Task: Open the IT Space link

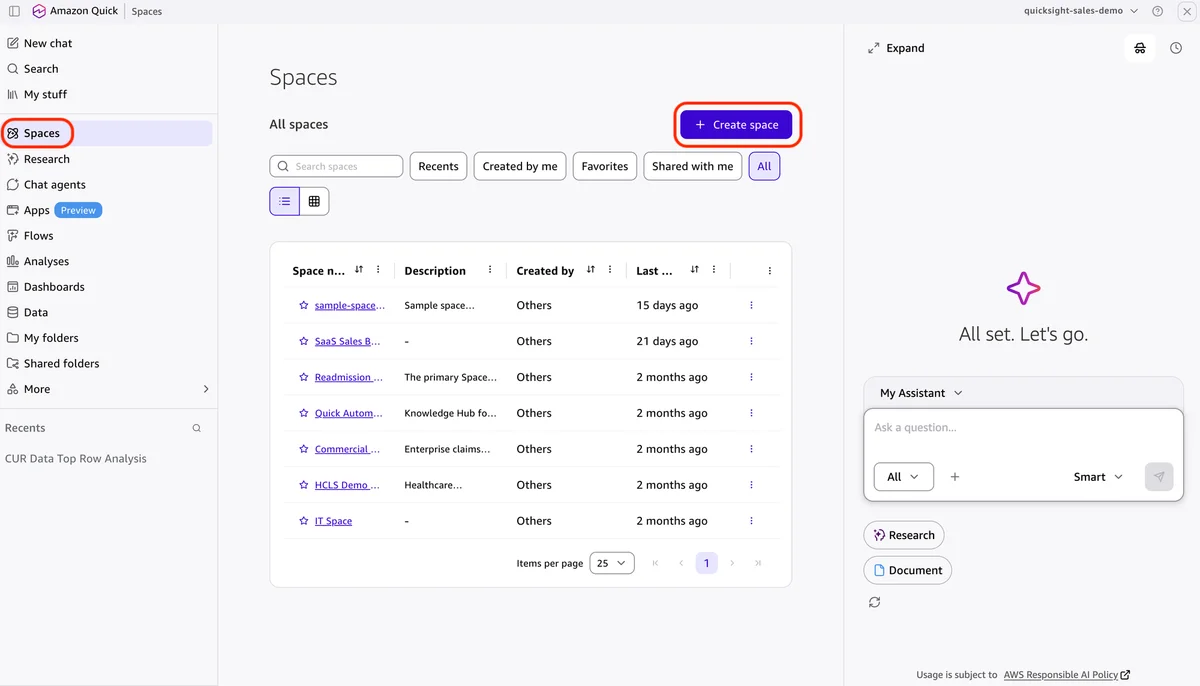Action: (333, 521)
